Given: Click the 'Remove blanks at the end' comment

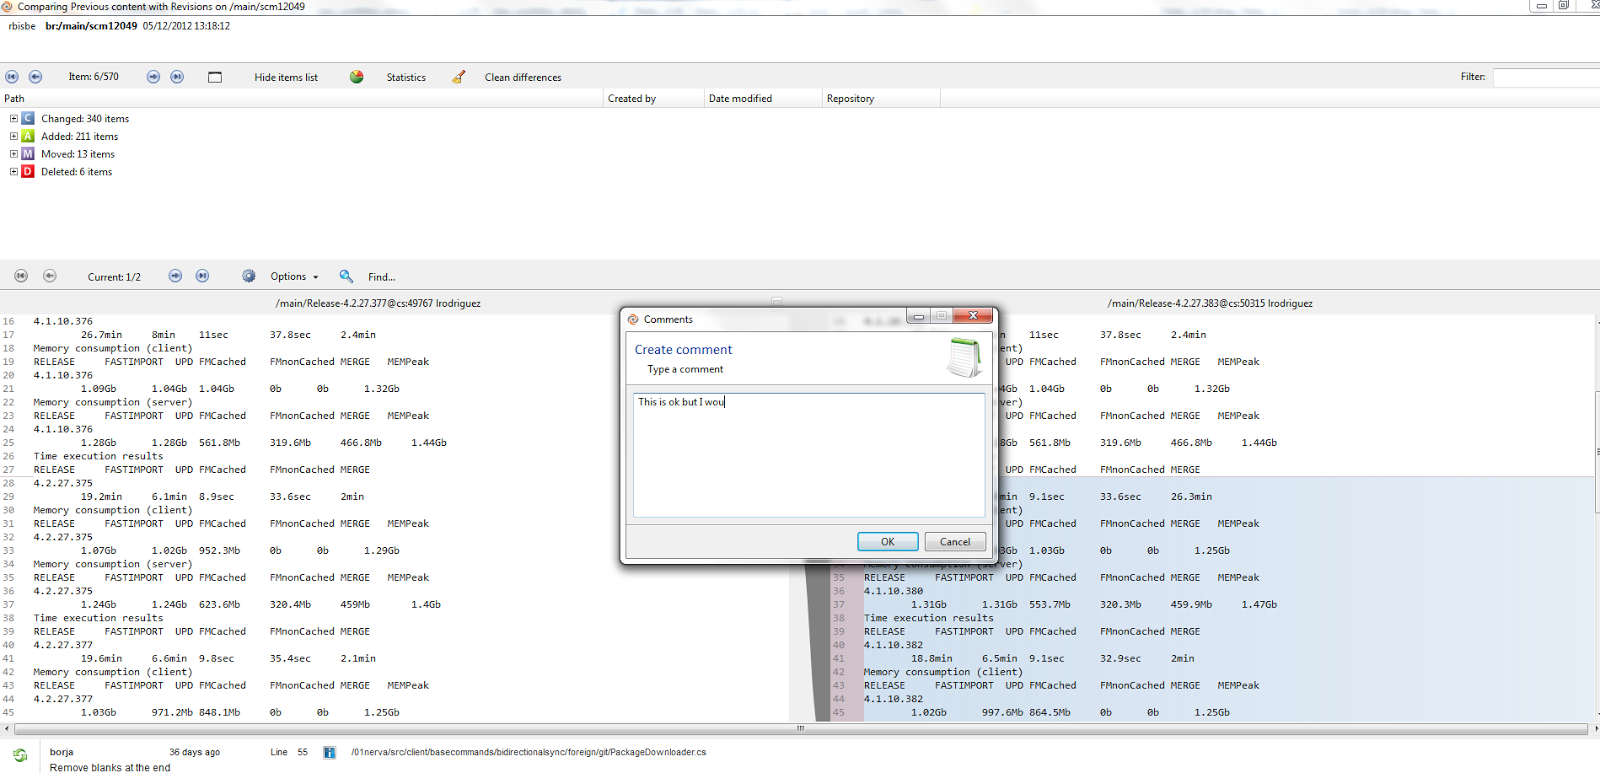Looking at the screenshot, I should (110, 768).
